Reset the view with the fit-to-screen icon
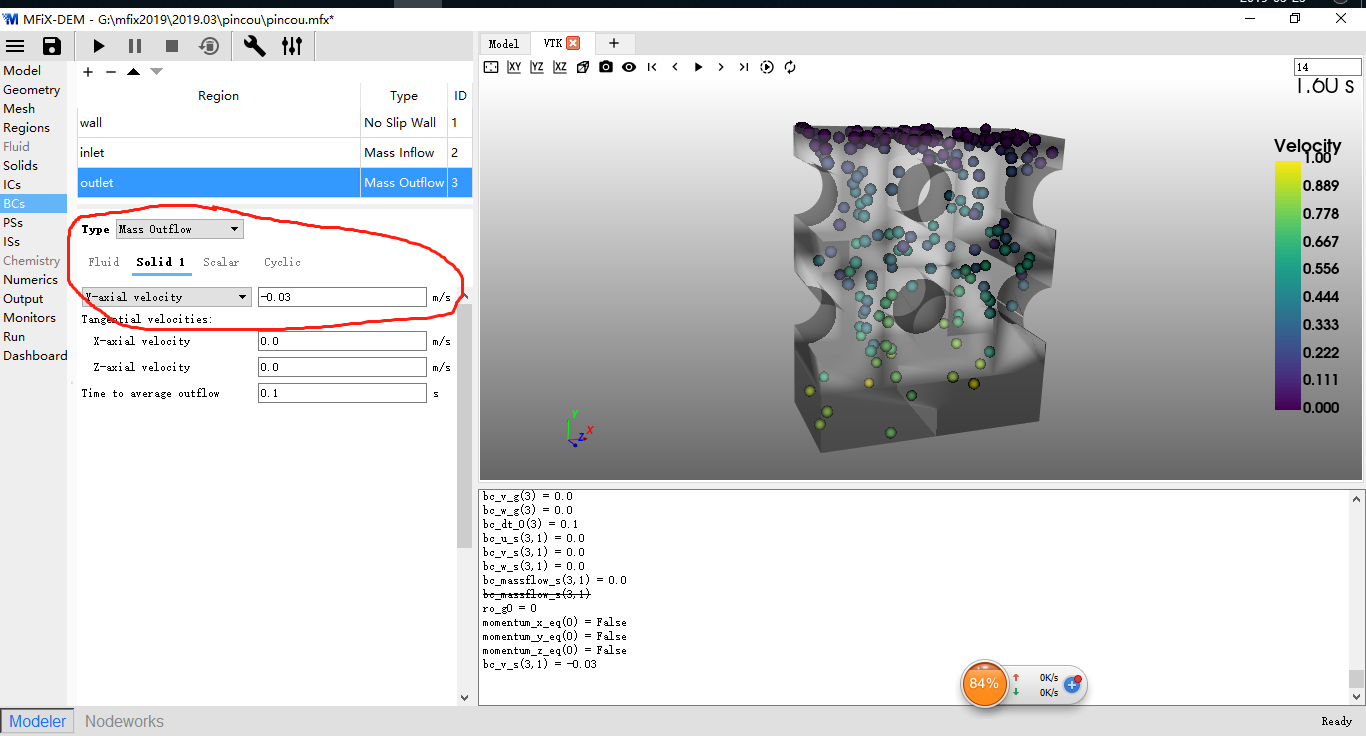1366x736 pixels. (491, 67)
